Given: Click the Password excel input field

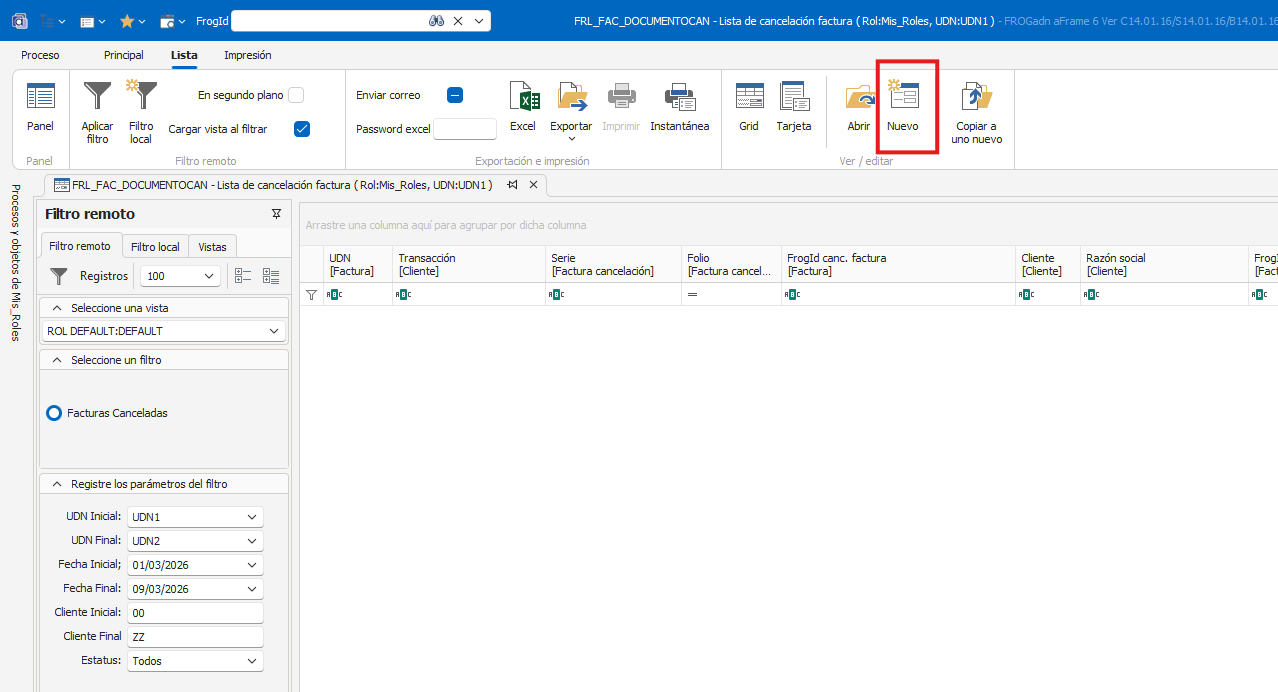Looking at the screenshot, I should coord(464,129).
